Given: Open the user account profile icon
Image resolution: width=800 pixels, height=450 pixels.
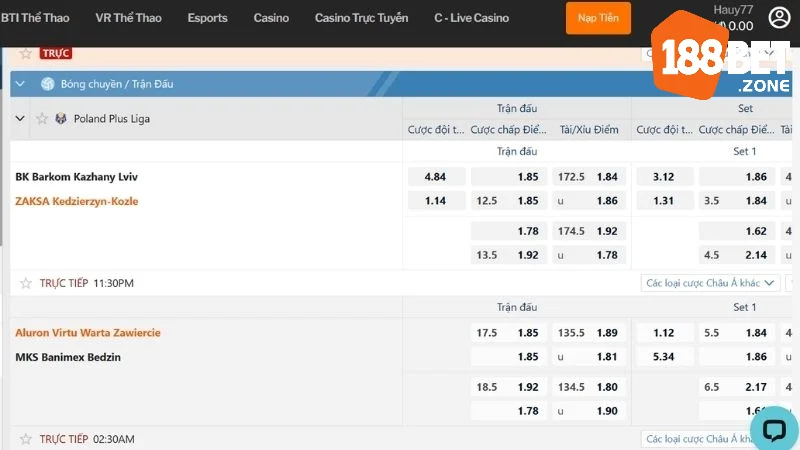Looking at the screenshot, I should click(x=779, y=18).
